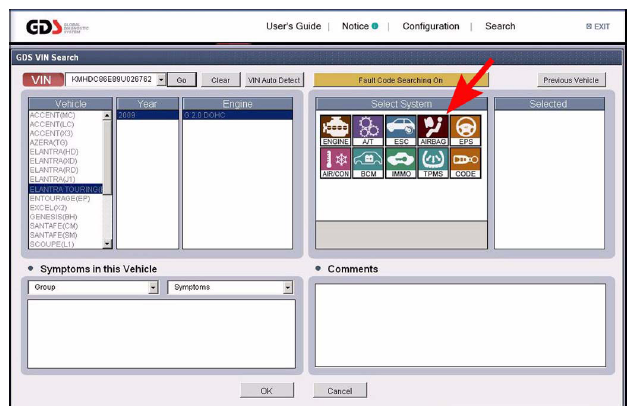Click the Go button
Image resolution: width=636 pixels, height=415 pixels.
tap(182, 80)
